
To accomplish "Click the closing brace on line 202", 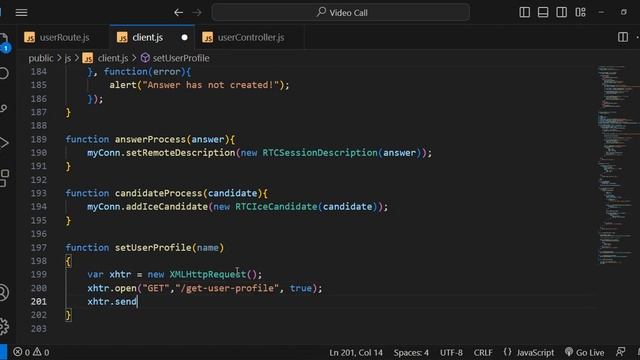I will coord(68,315).
